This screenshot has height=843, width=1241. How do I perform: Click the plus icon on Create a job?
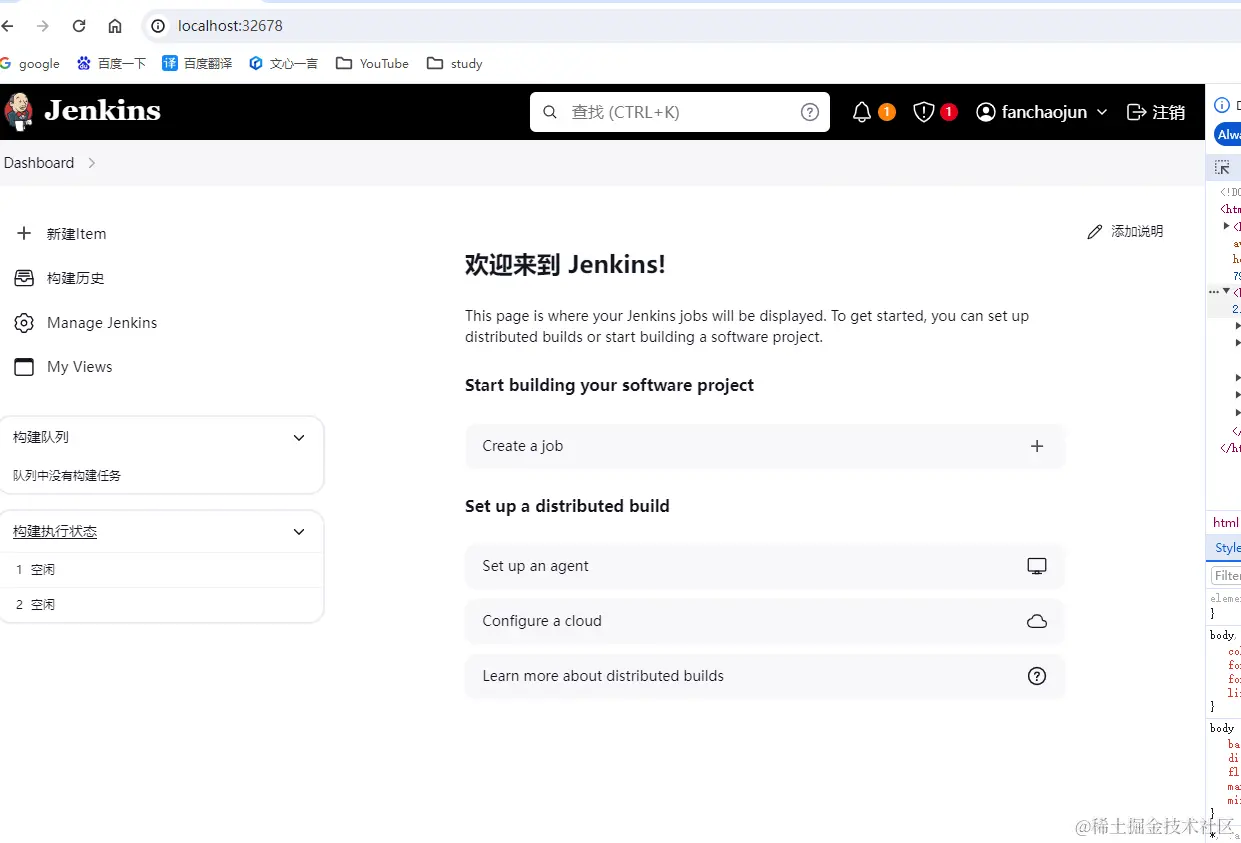[1037, 446]
